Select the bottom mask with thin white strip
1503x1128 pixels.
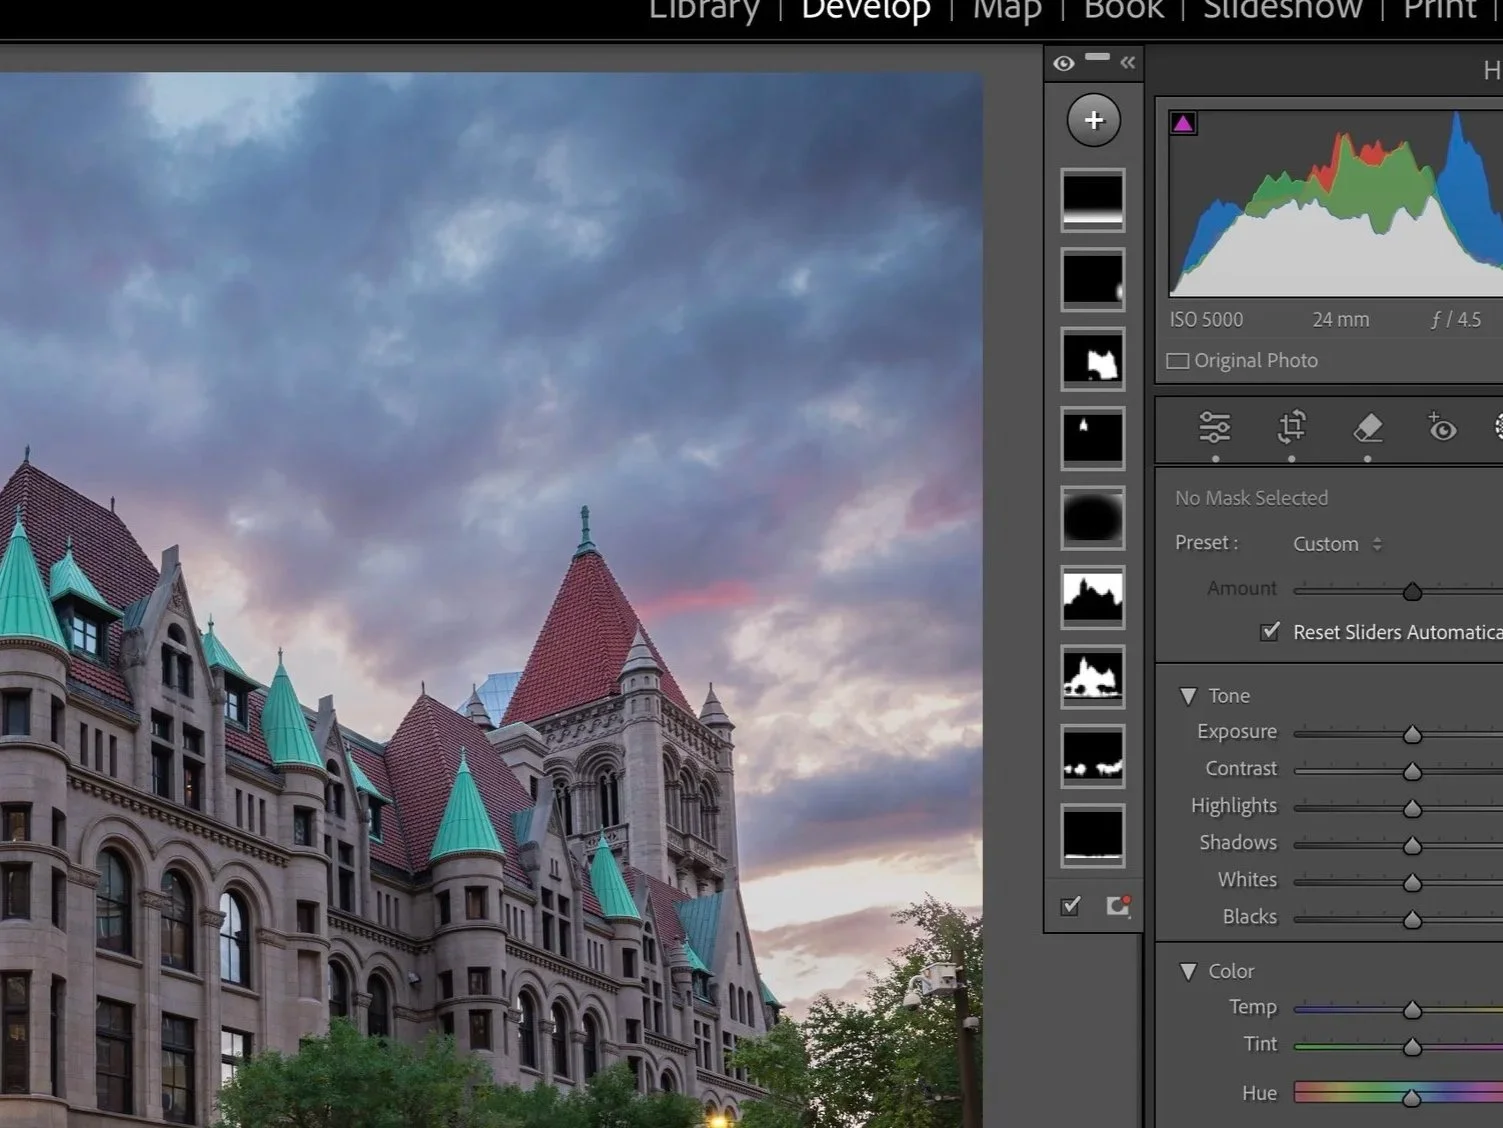click(x=1092, y=835)
